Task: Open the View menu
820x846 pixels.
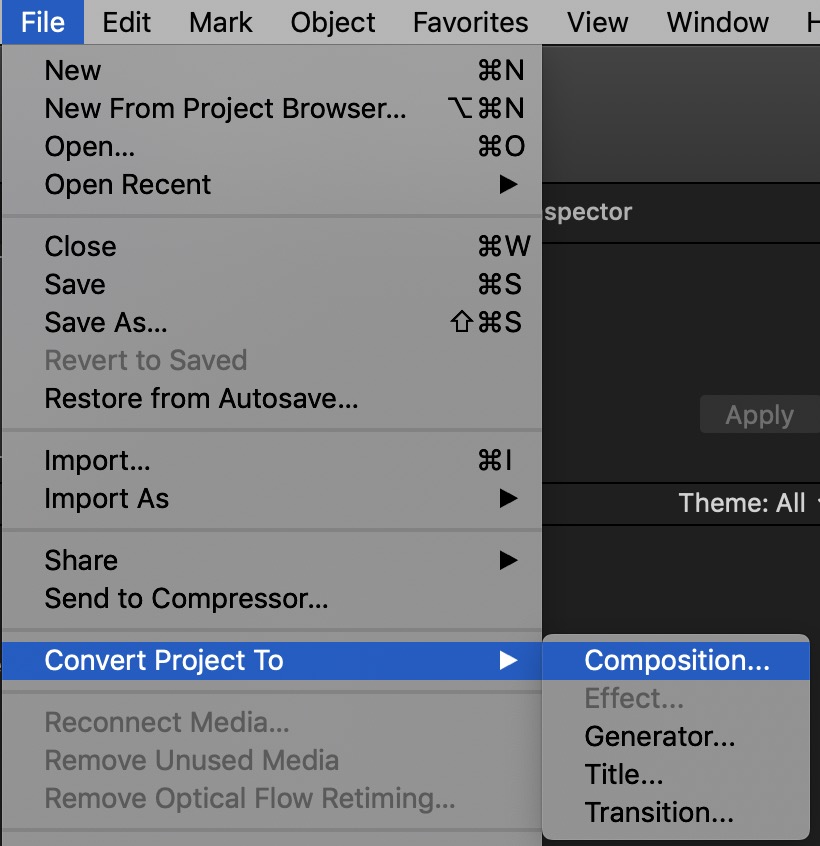Action: click(x=597, y=22)
